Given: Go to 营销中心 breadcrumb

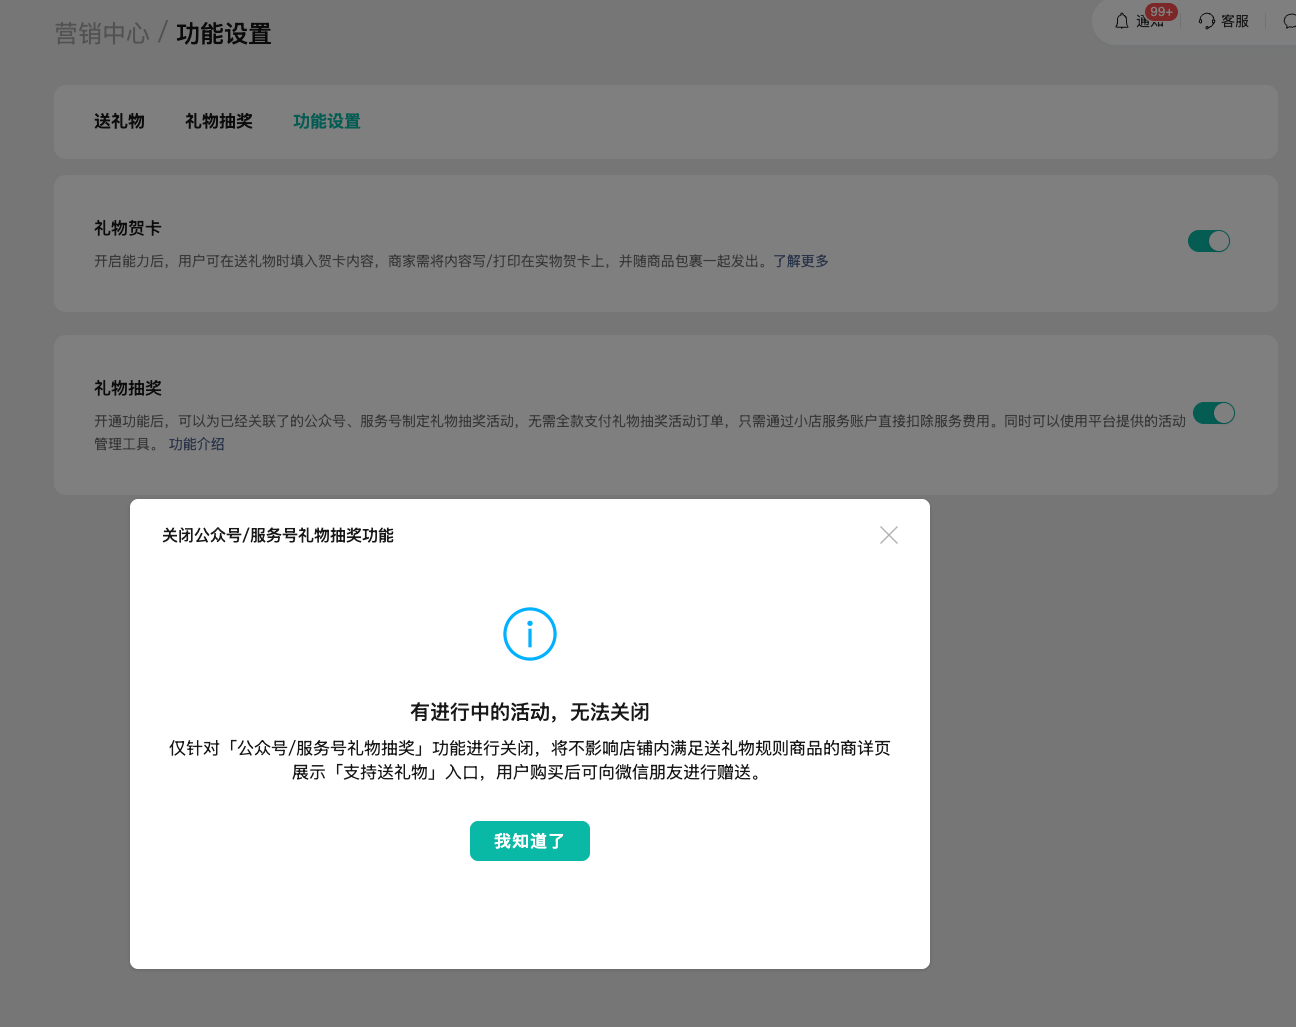Looking at the screenshot, I should tap(102, 34).
